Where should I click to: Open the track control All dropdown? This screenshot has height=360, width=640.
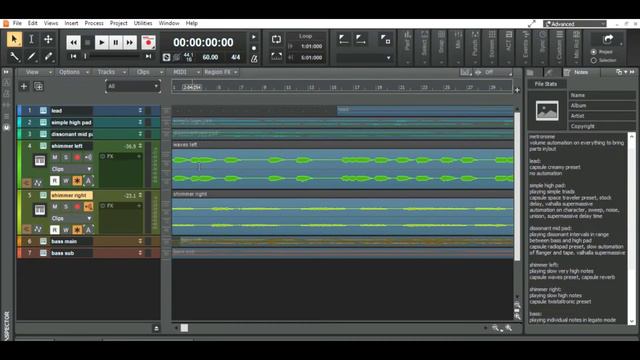(133, 86)
